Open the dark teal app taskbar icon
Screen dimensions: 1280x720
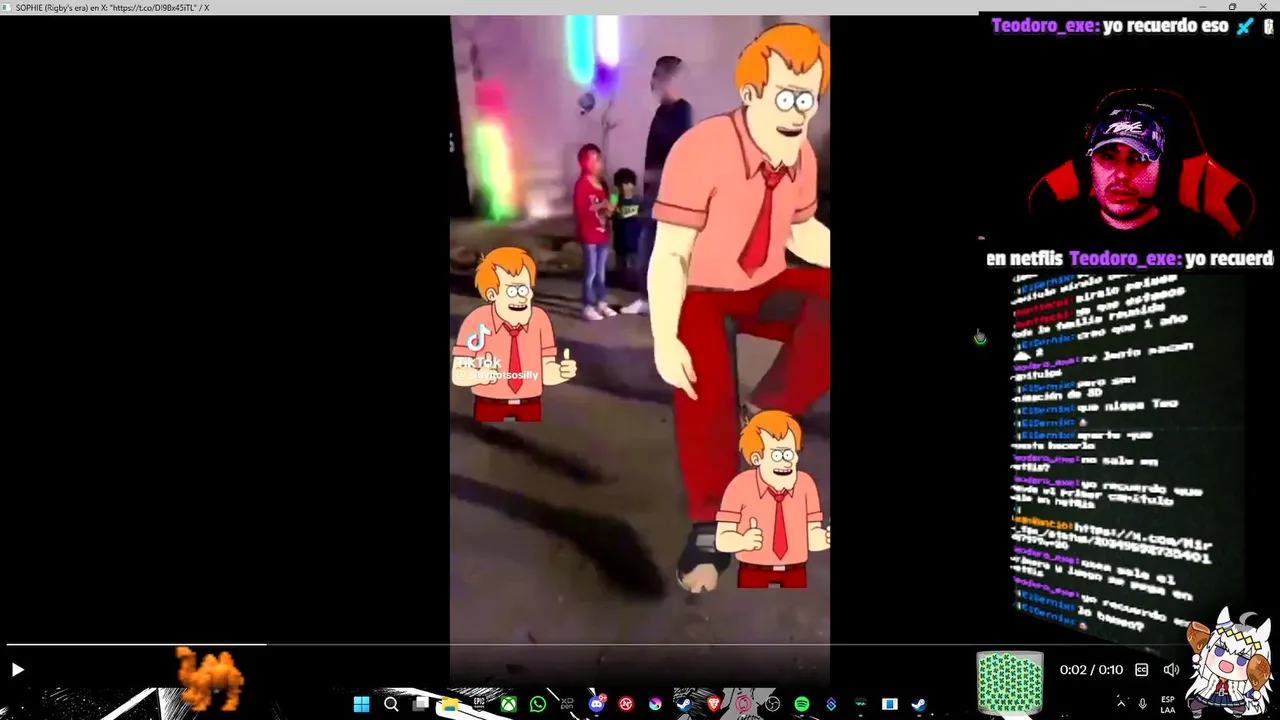coord(860,704)
